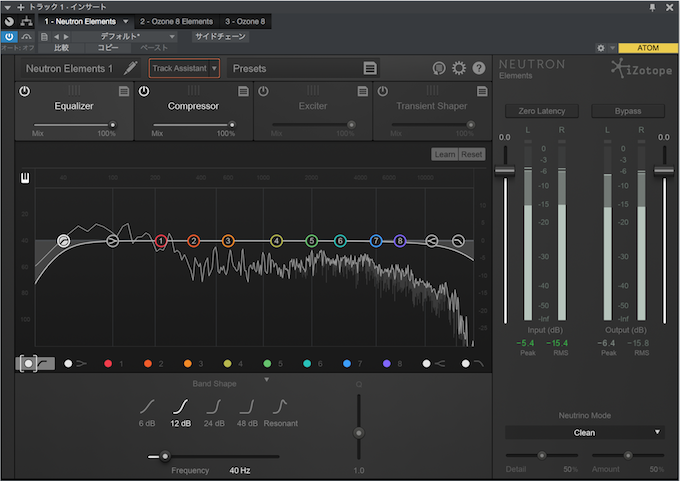Choose the 6 dB band shape
The width and height of the screenshot is (680, 481).
147,412
